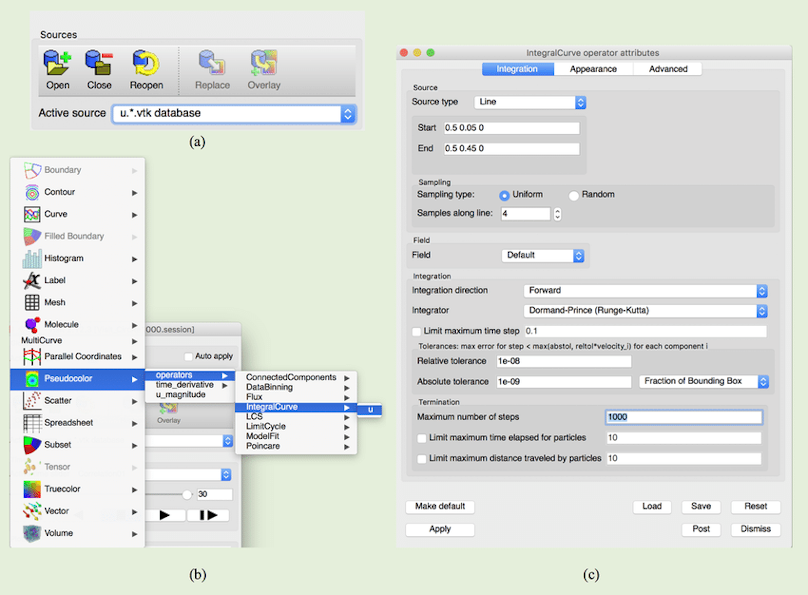Click the animation time slider handle

pyautogui.click(x=187, y=495)
